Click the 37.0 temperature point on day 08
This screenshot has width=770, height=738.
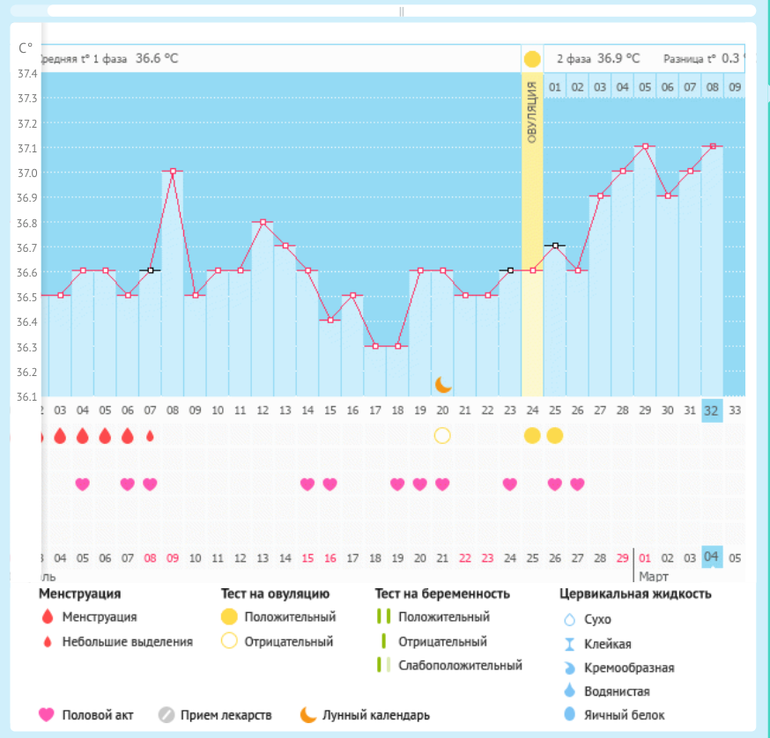173,171
